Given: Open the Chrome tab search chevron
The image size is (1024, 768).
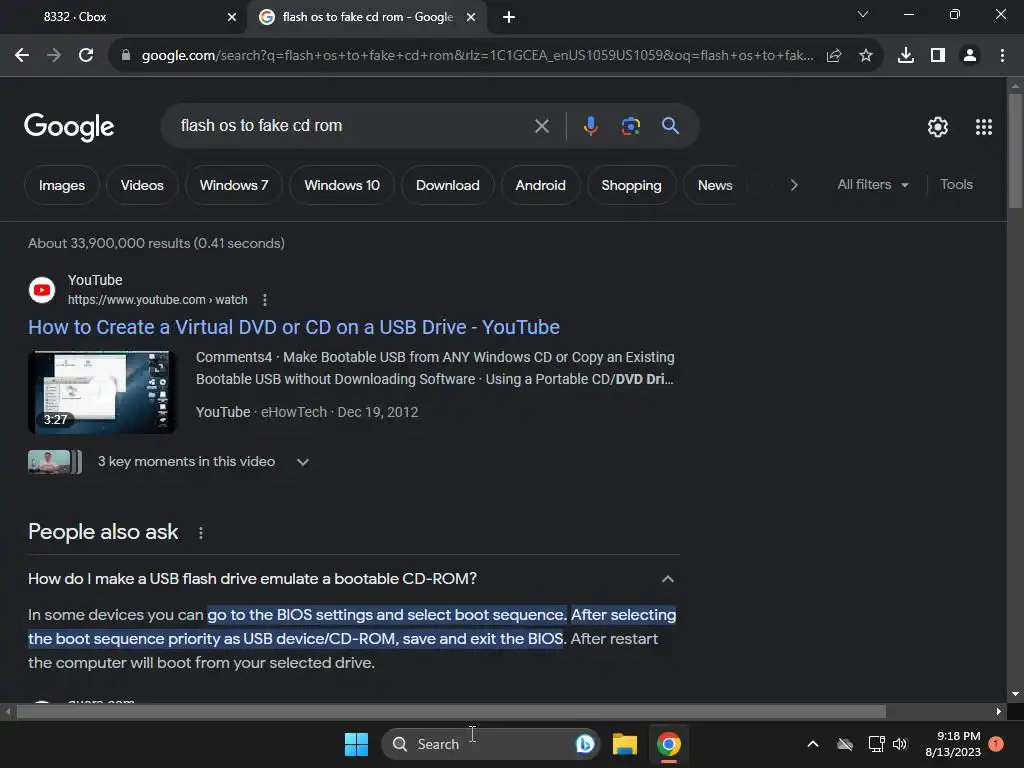Looking at the screenshot, I should tap(863, 14).
